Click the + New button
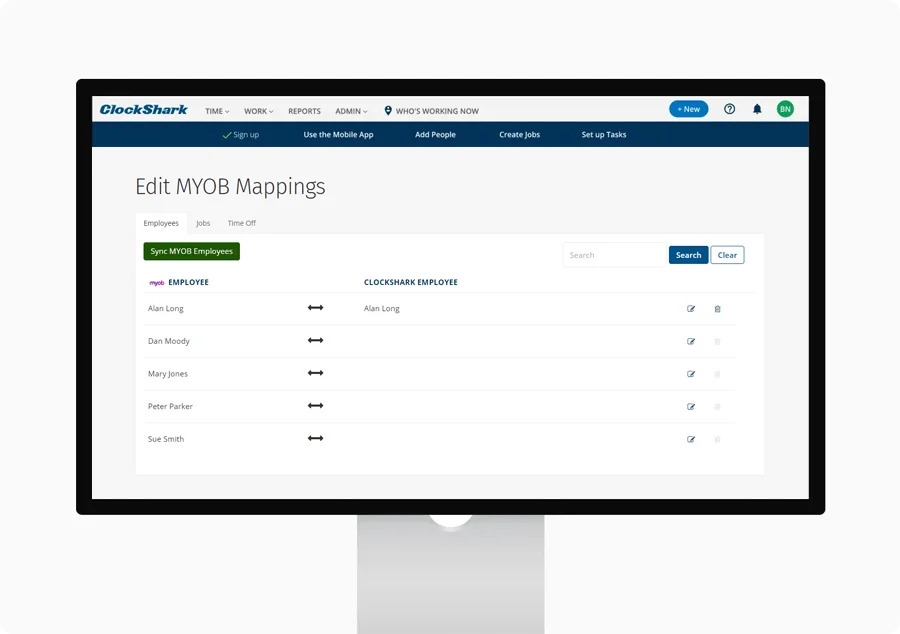This screenshot has height=634, width=900. pos(689,109)
